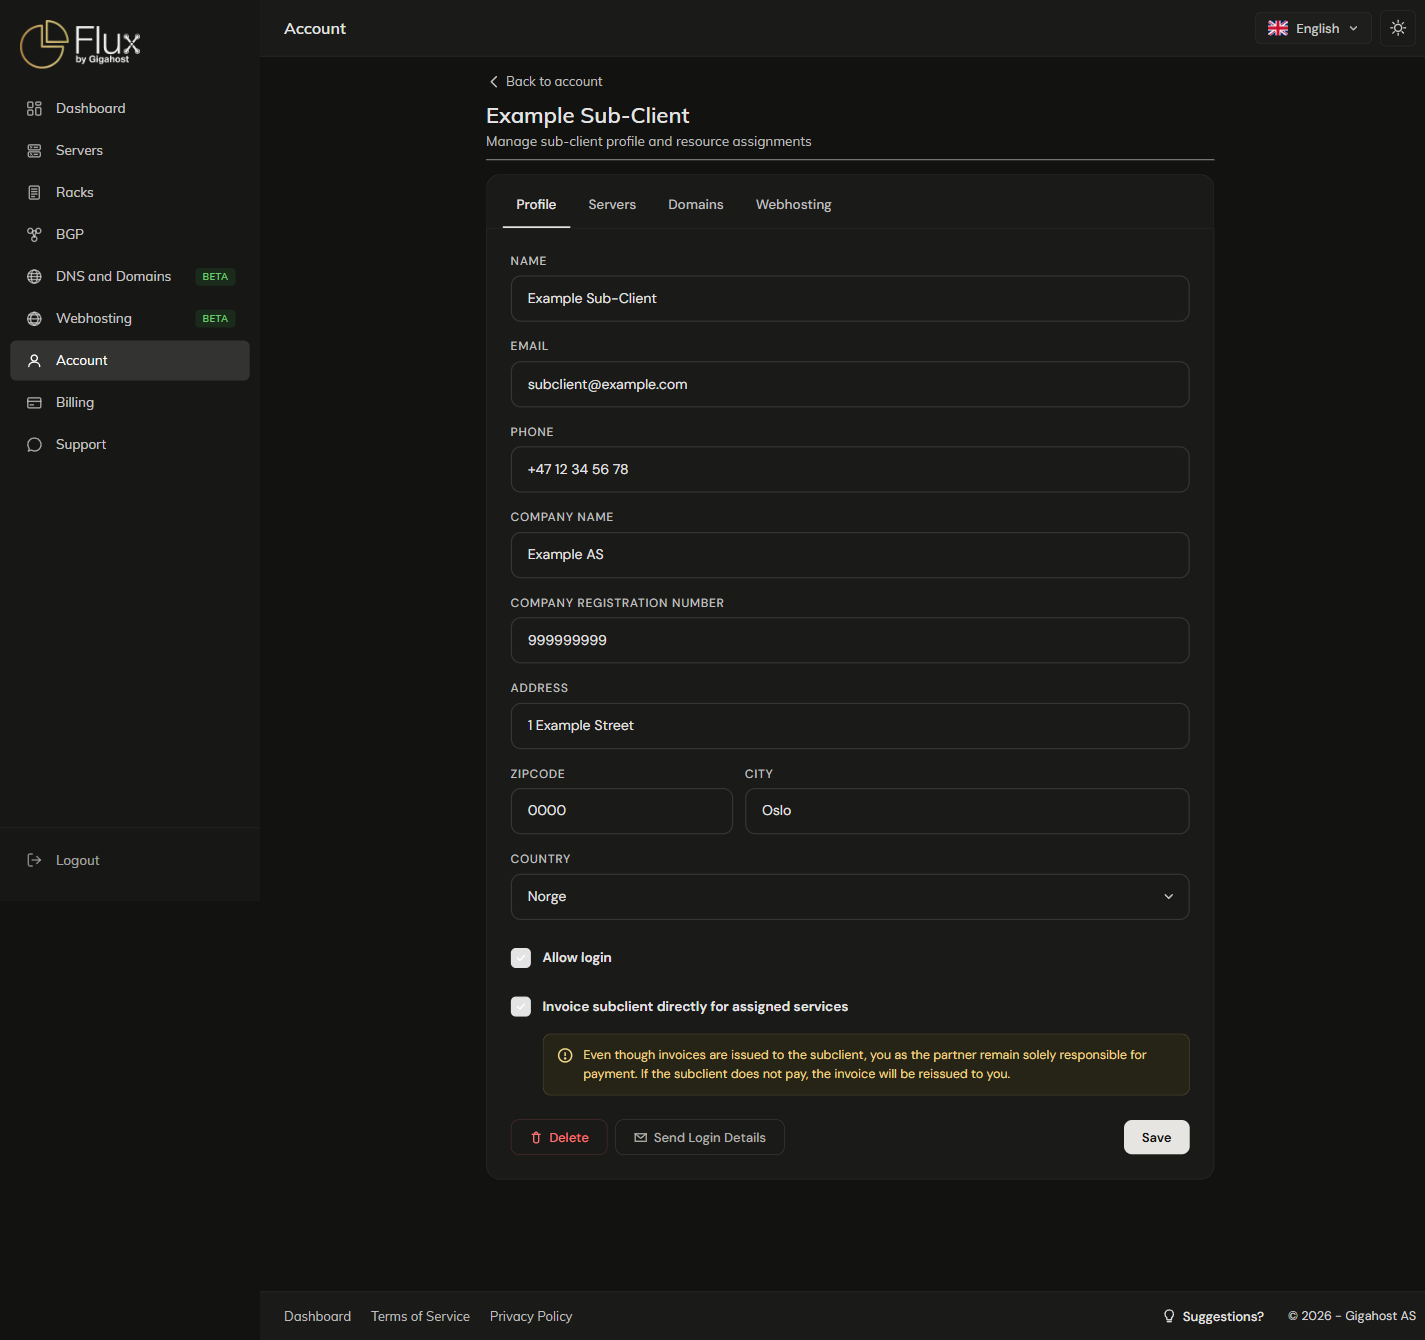Click the Webhosting globe icon in the sidebar
The image size is (1425, 1340).
34,318
